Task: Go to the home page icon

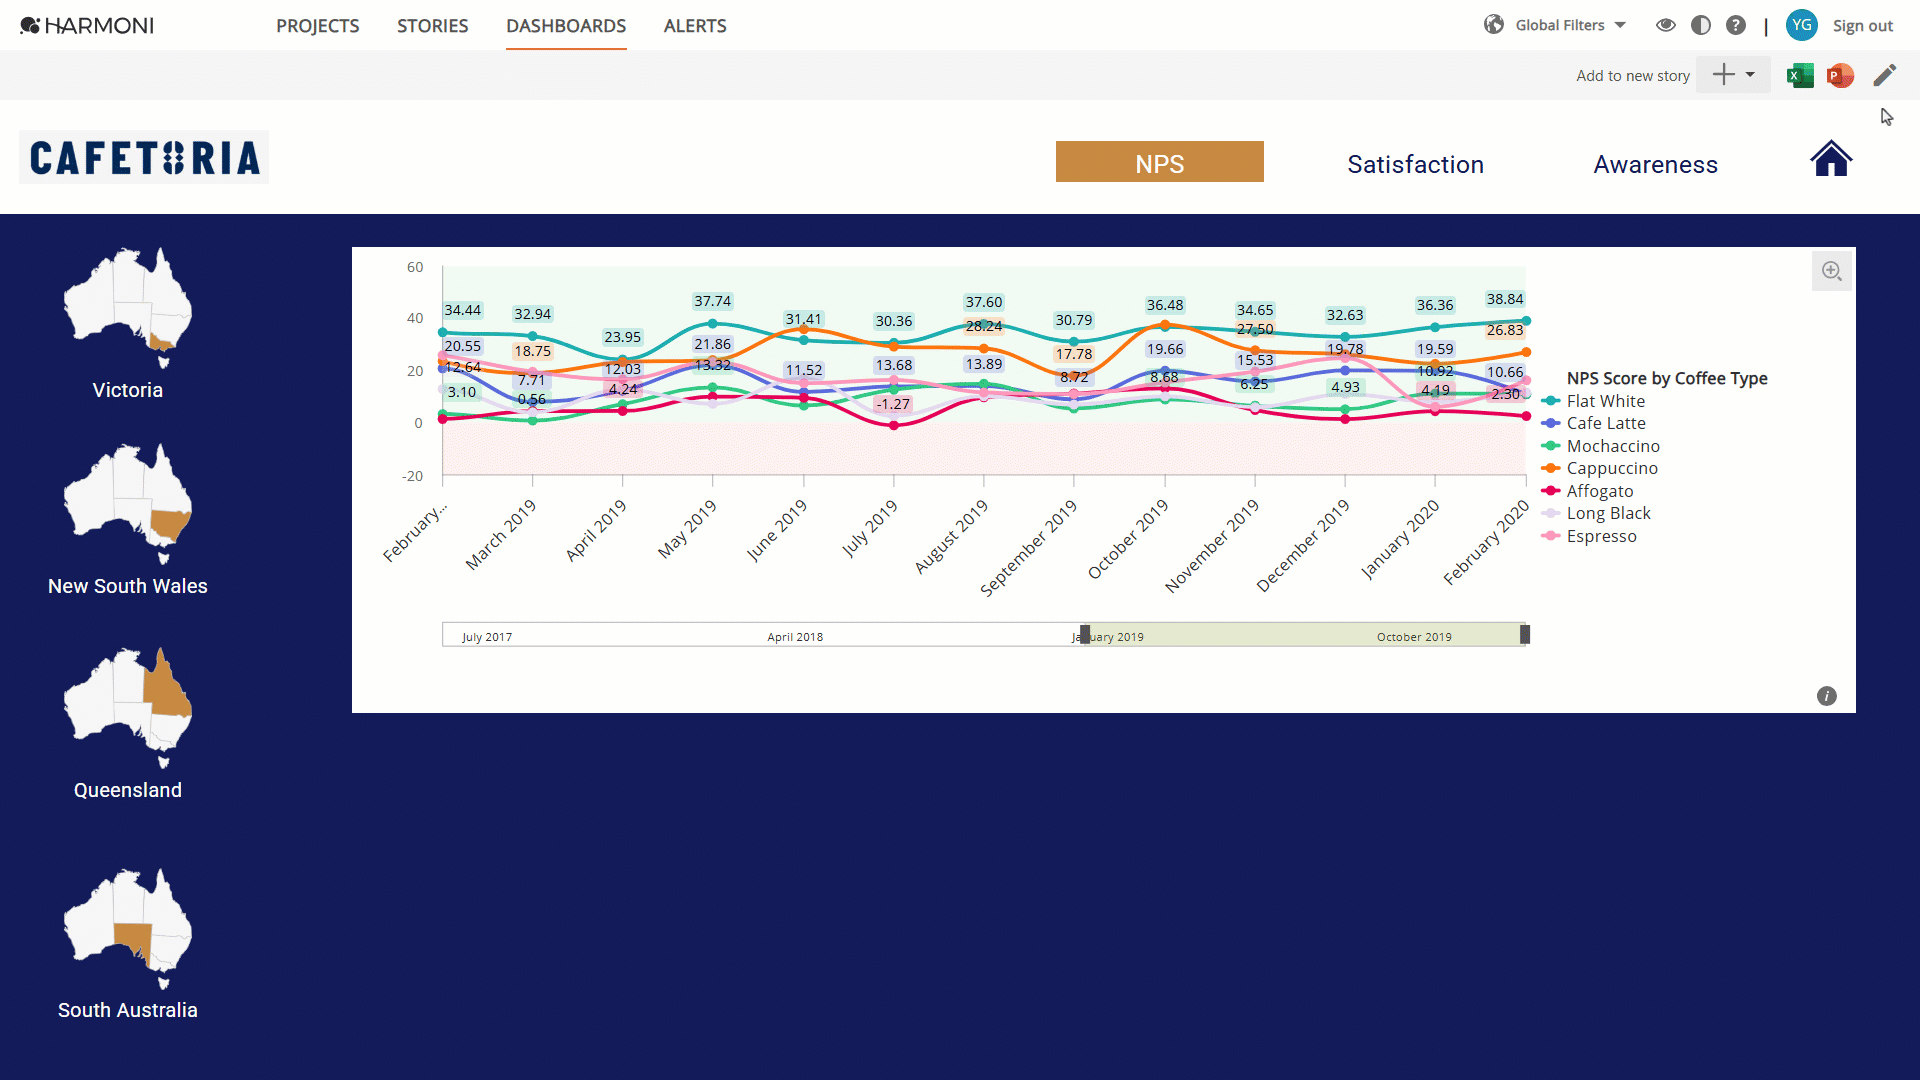Action: 1831,158
